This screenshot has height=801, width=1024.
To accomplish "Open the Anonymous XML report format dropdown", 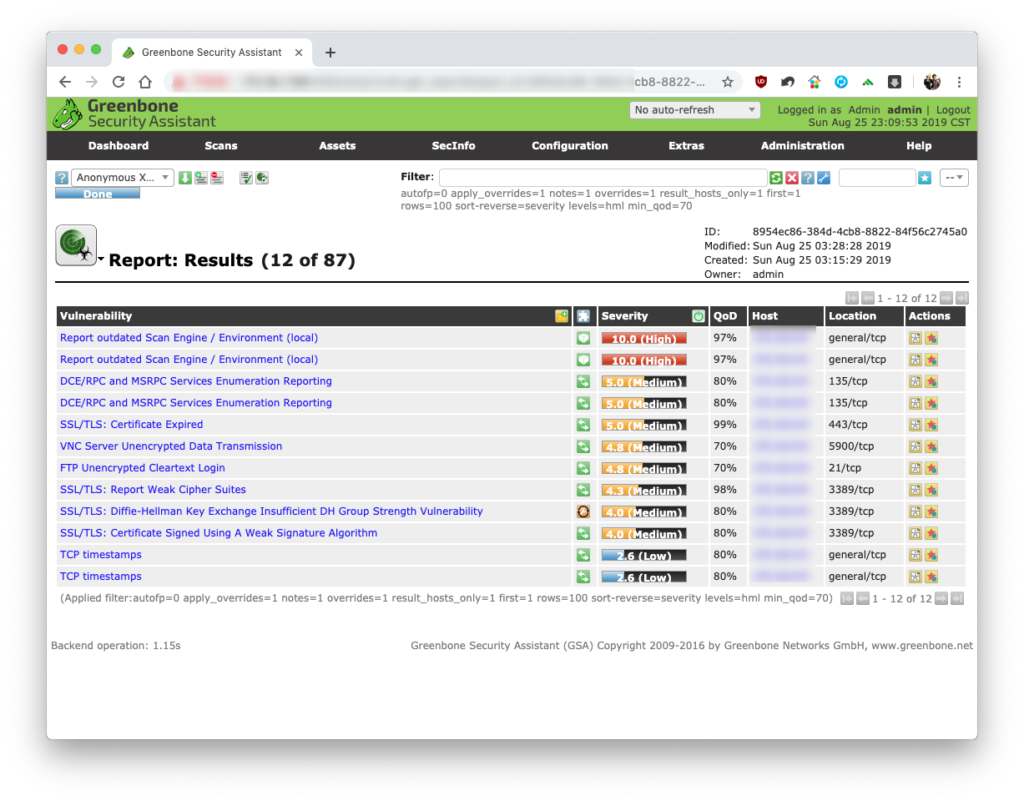I will tap(122, 178).
